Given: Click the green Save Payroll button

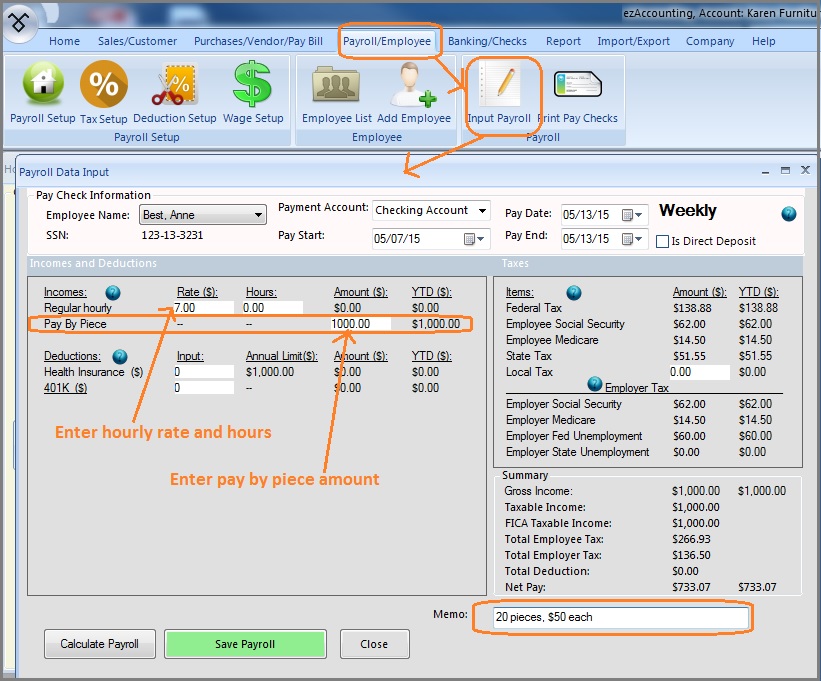Looking at the screenshot, I should [245, 644].
